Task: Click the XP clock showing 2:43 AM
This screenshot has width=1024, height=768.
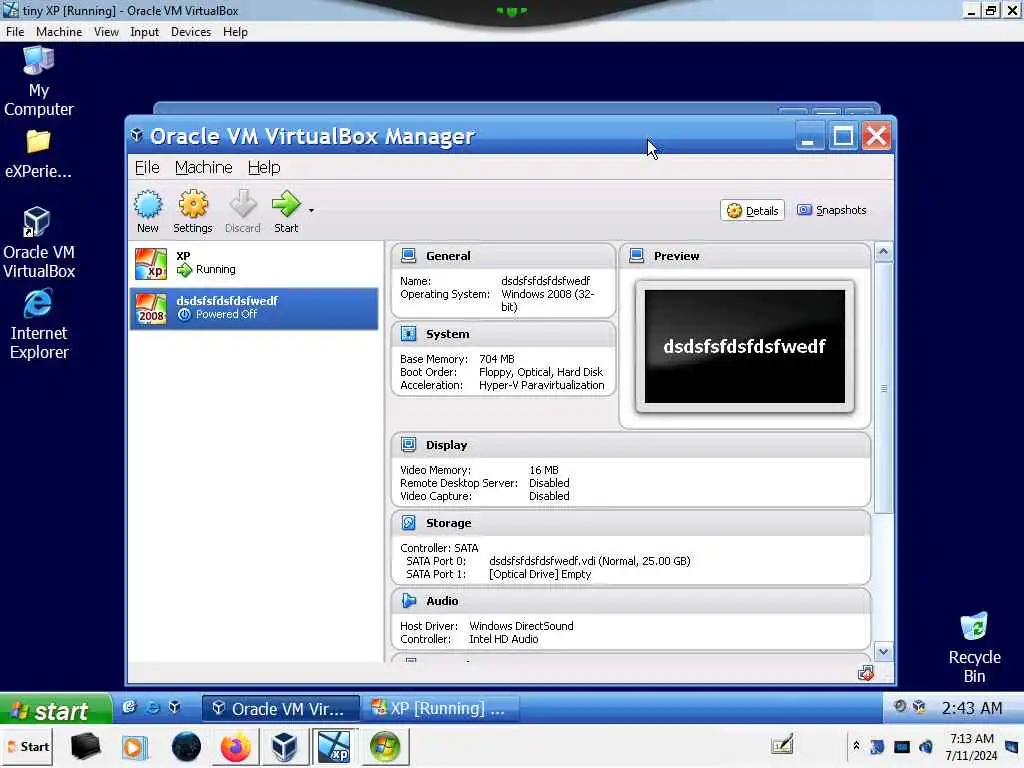Action: 972,709
